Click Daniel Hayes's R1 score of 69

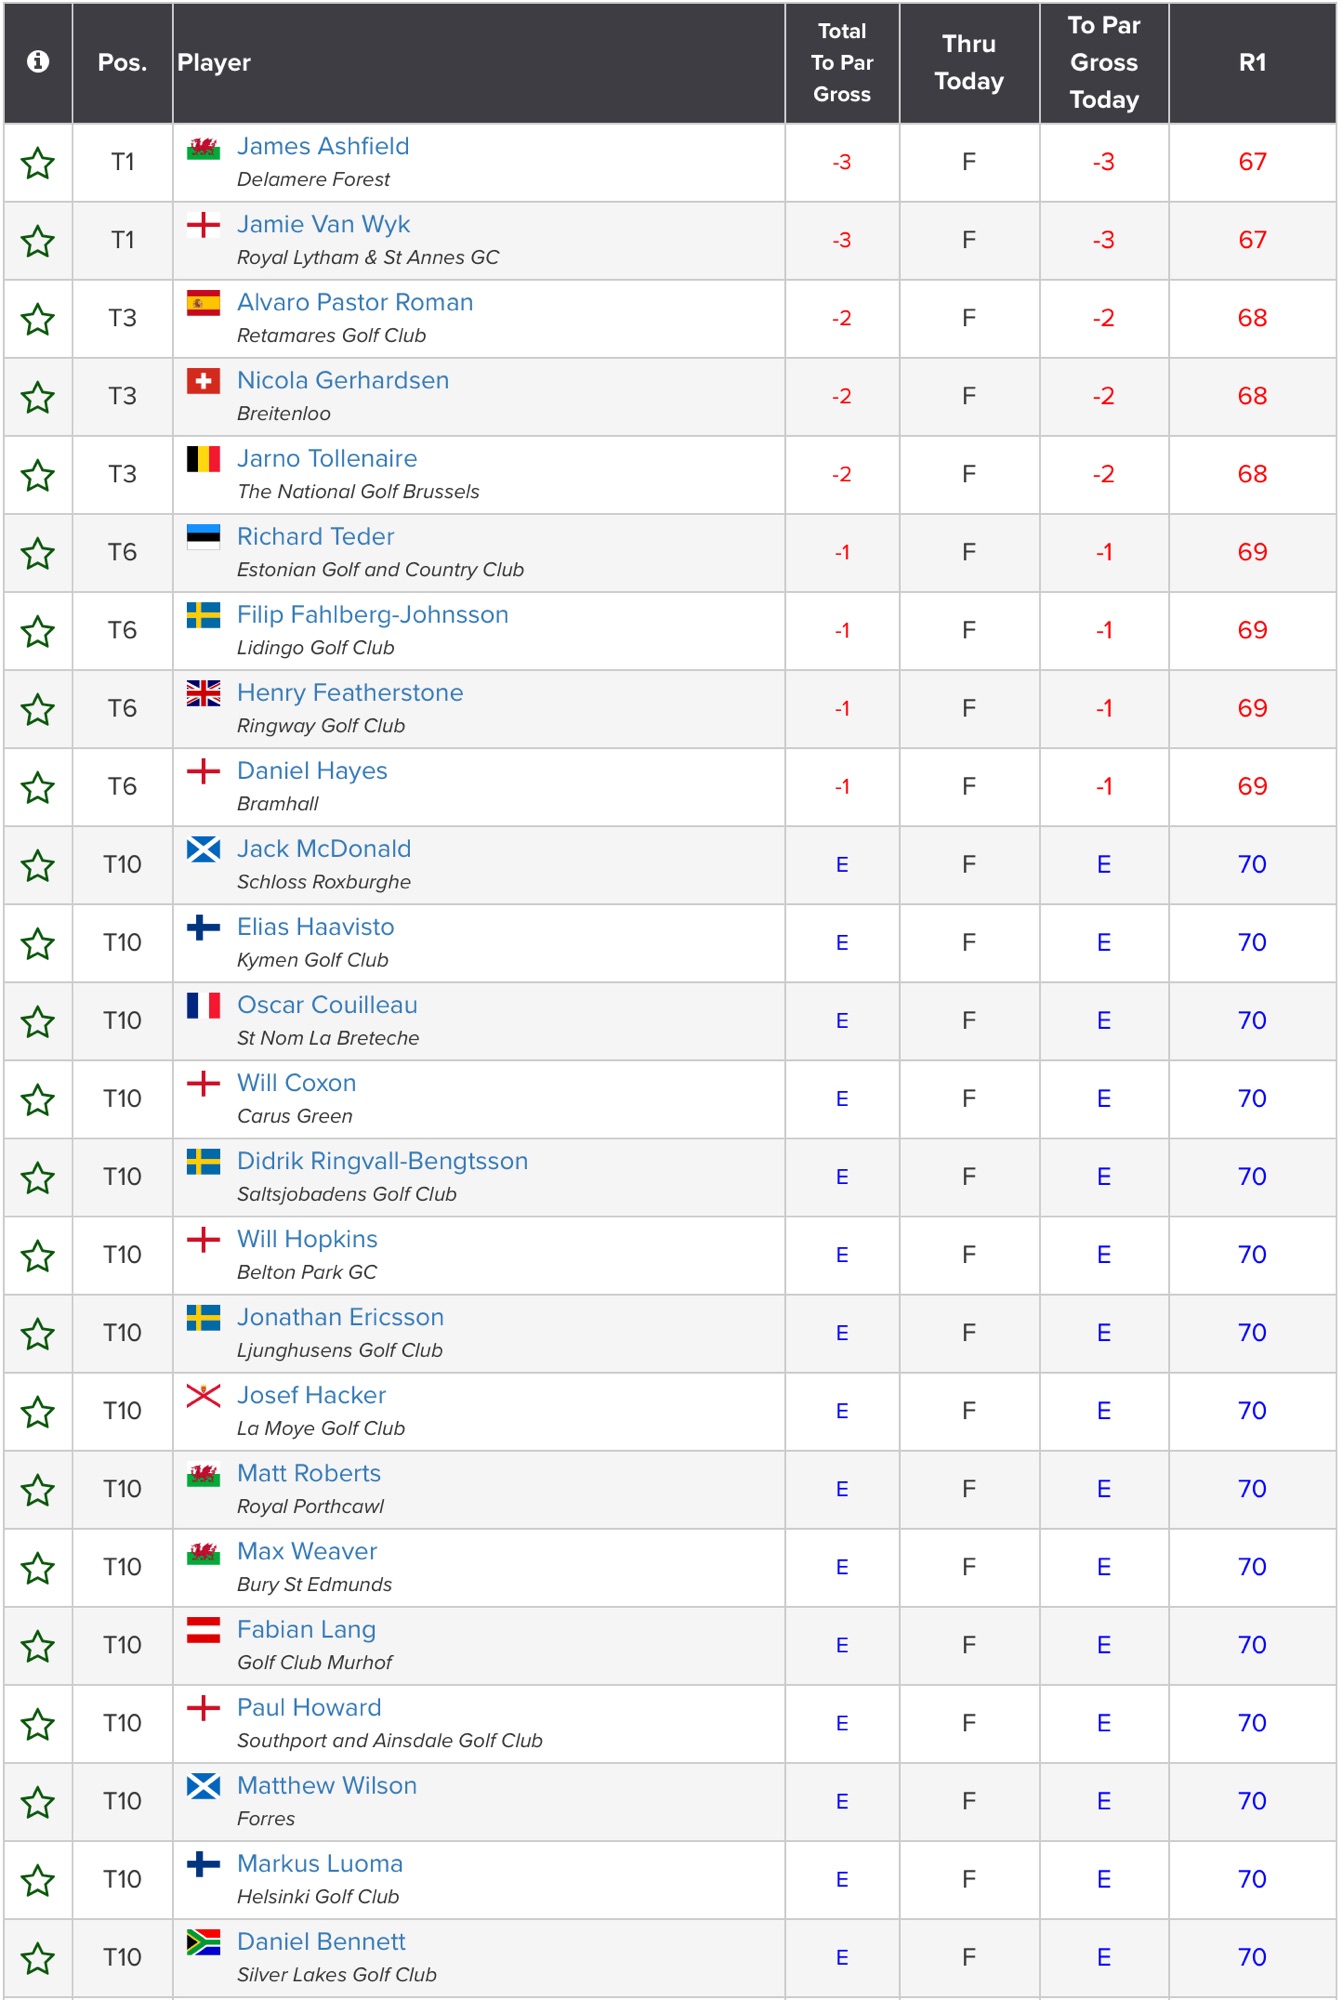click(x=1252, y=787)
